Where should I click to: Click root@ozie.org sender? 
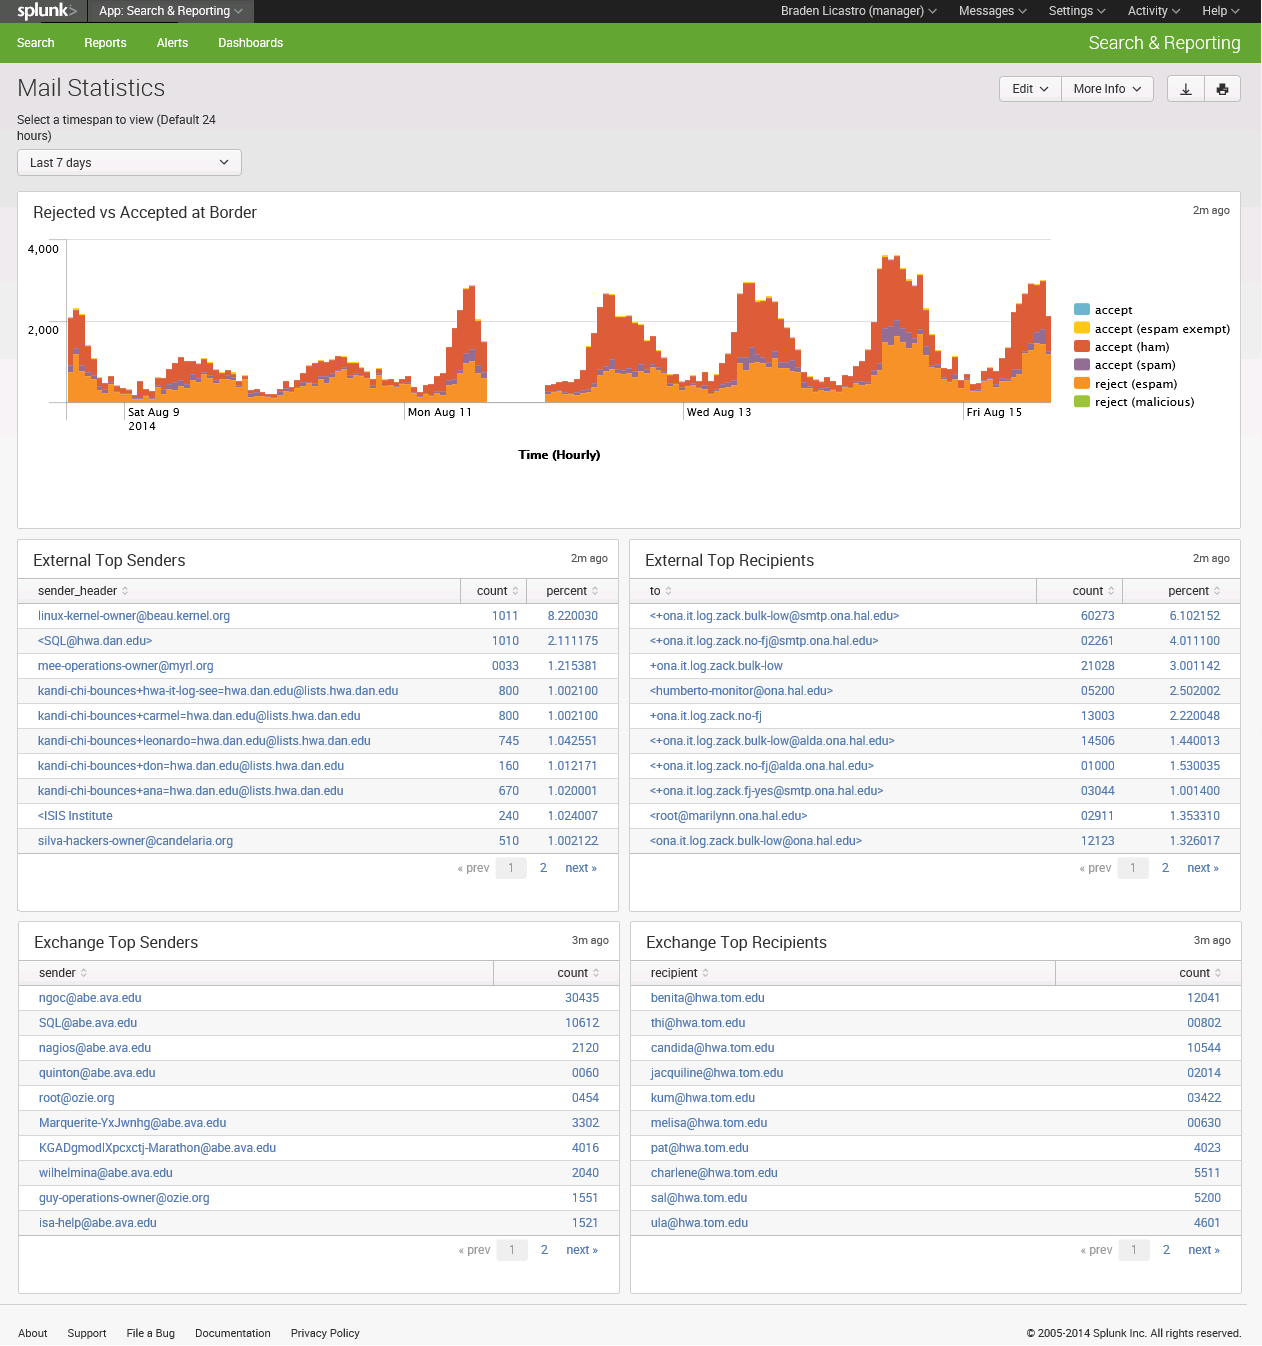tap(77, 1098)
